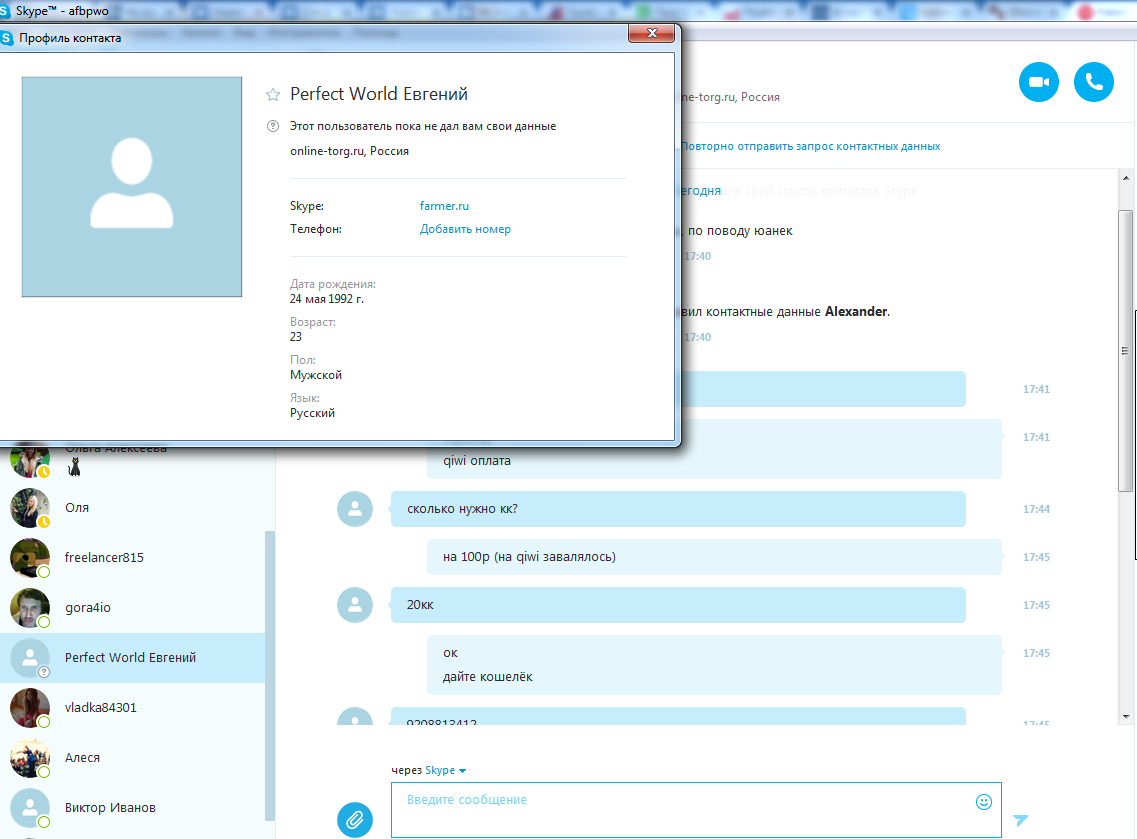The height and width of the screenshot is (839, 1137).
Task: Select Perfect World Евгений in contact list
Action: pos(133,658)
